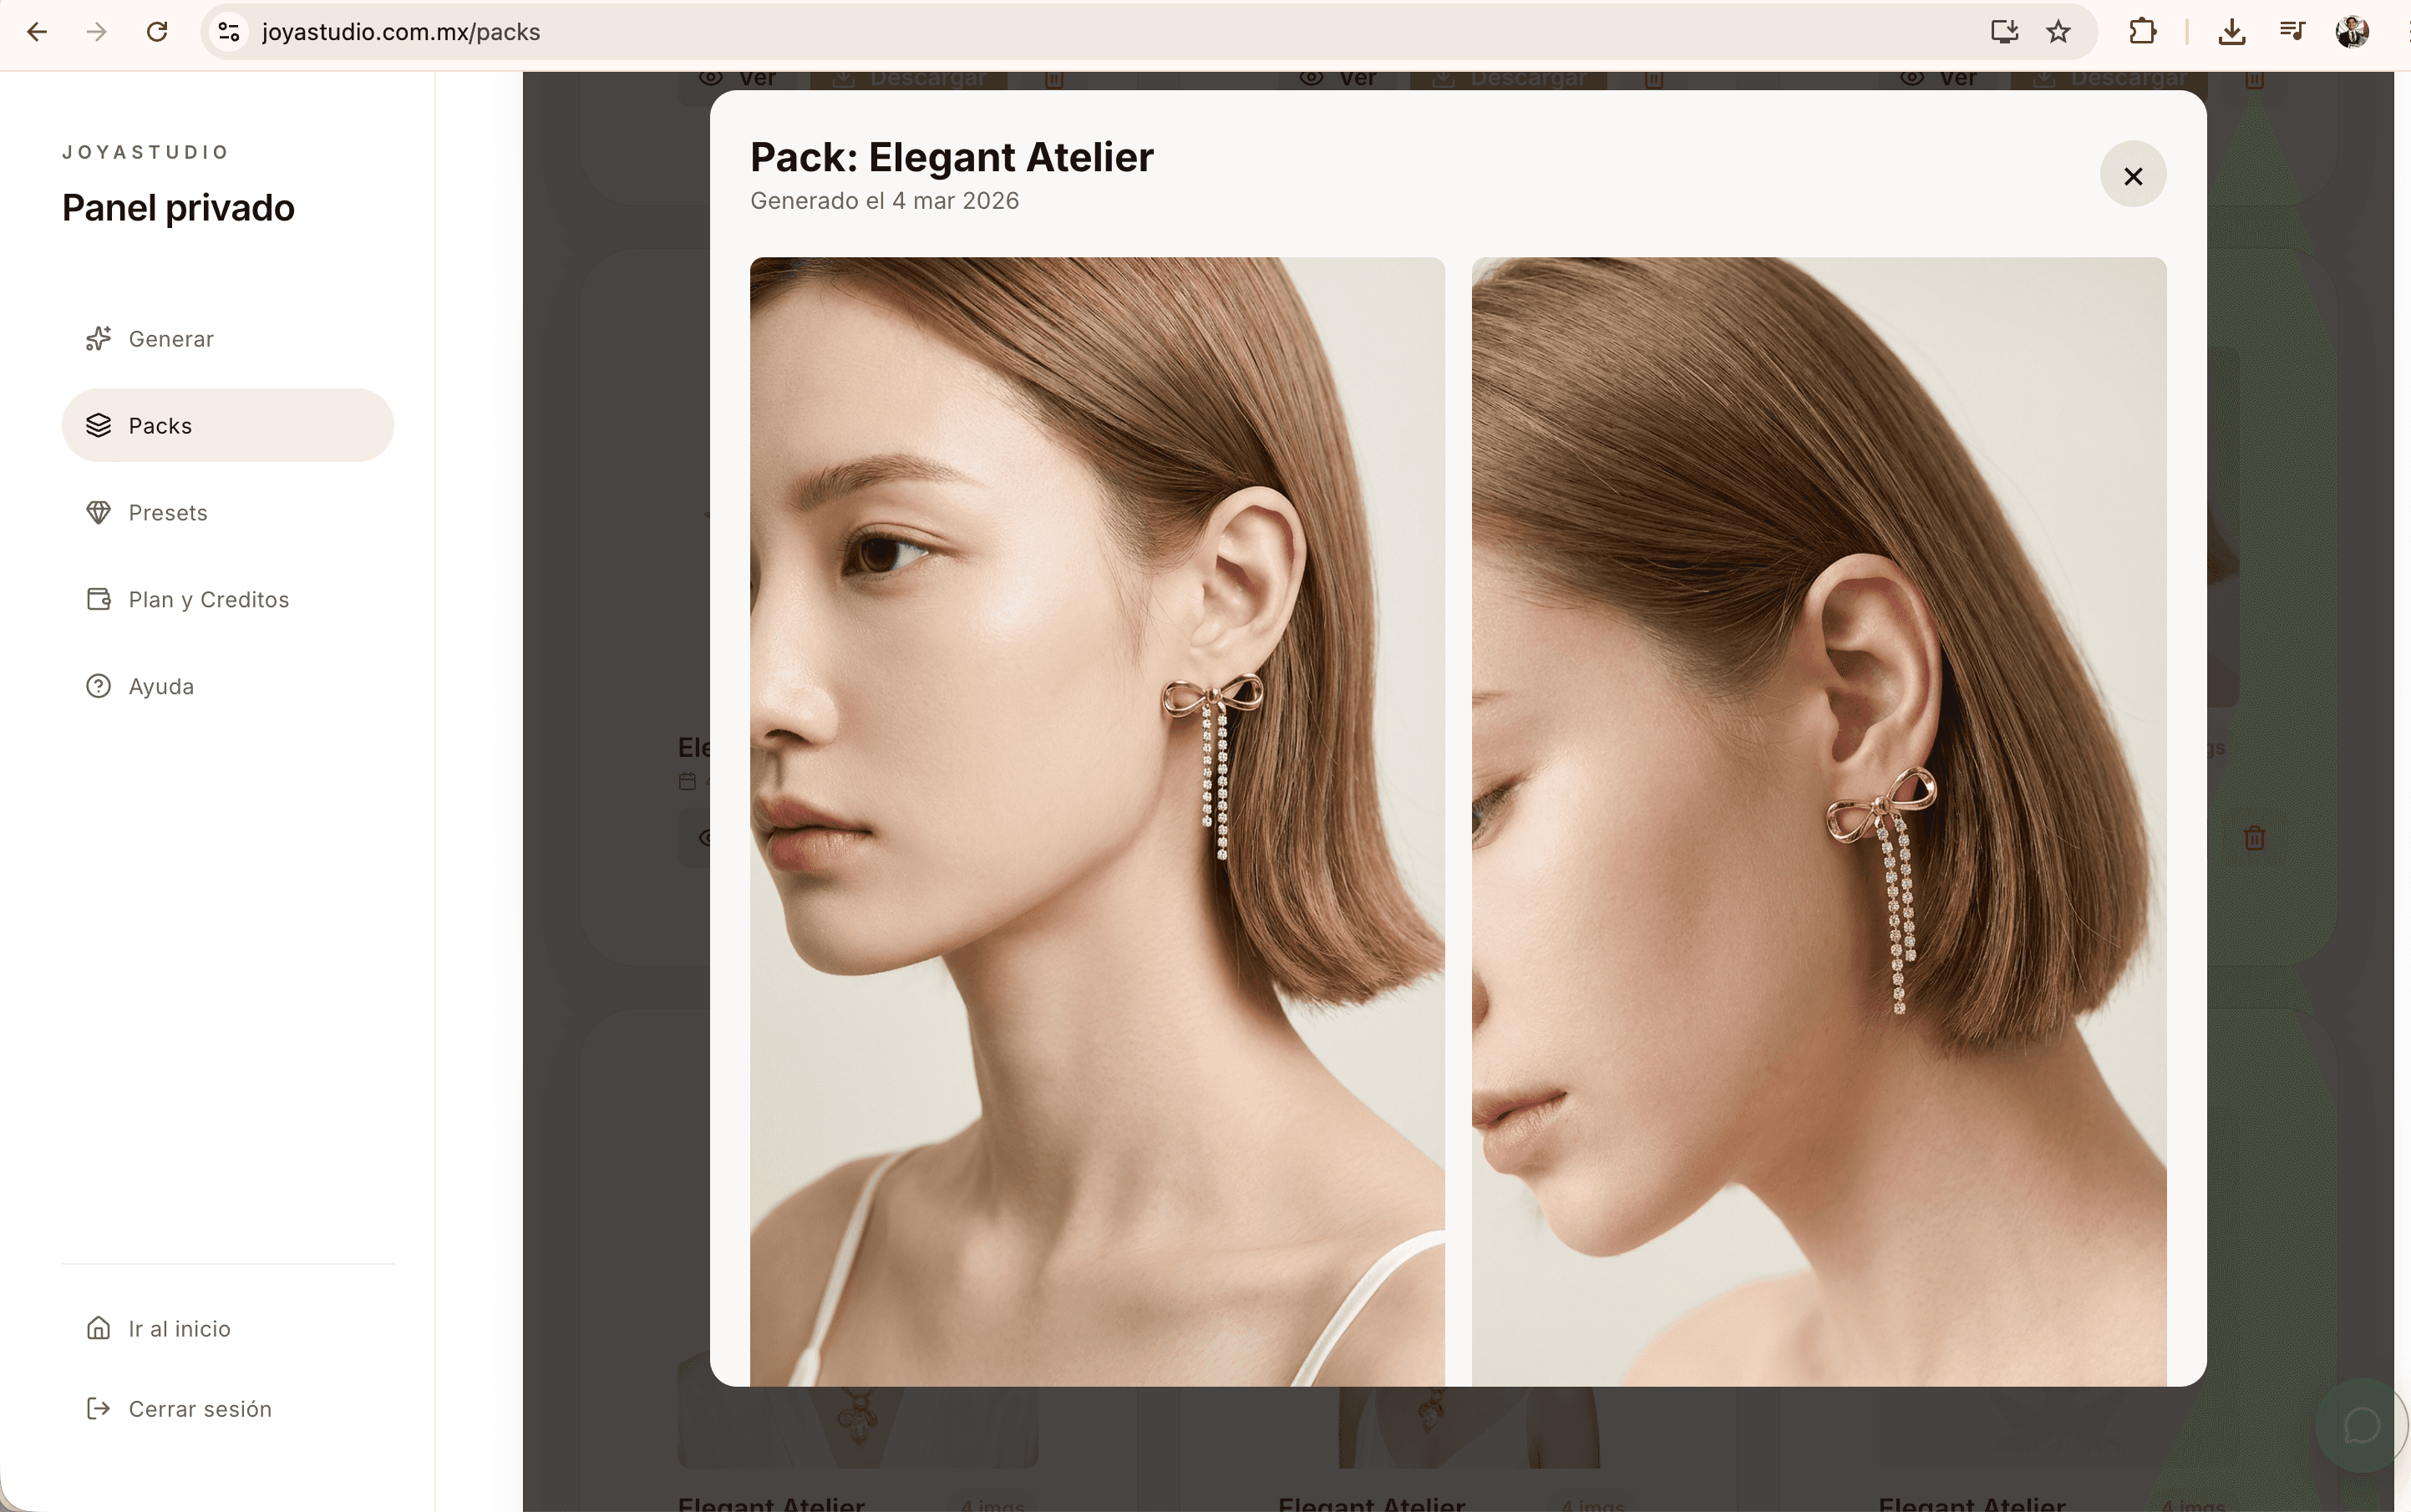The height and width of the screenshot is (1512, 2411).
Task: Open Plan y Creditos wallet icon
Action: (x=98, y=599)
